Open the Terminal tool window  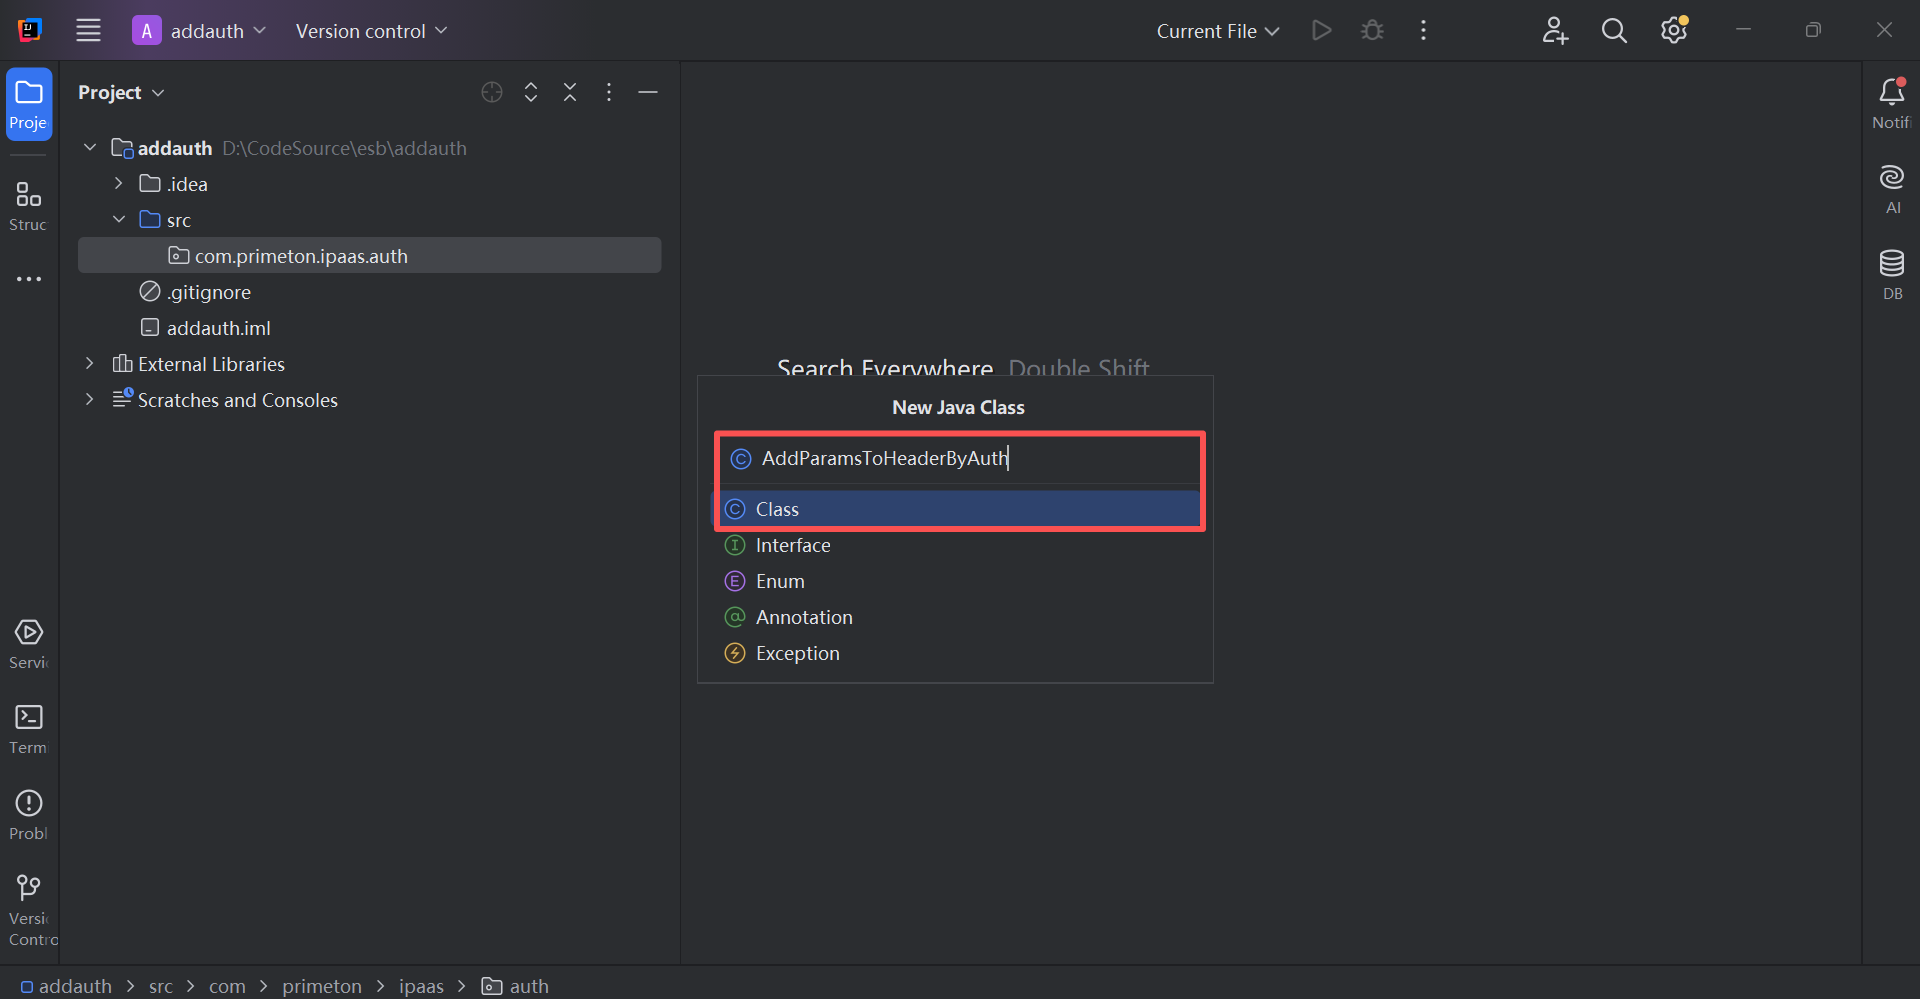28,728
